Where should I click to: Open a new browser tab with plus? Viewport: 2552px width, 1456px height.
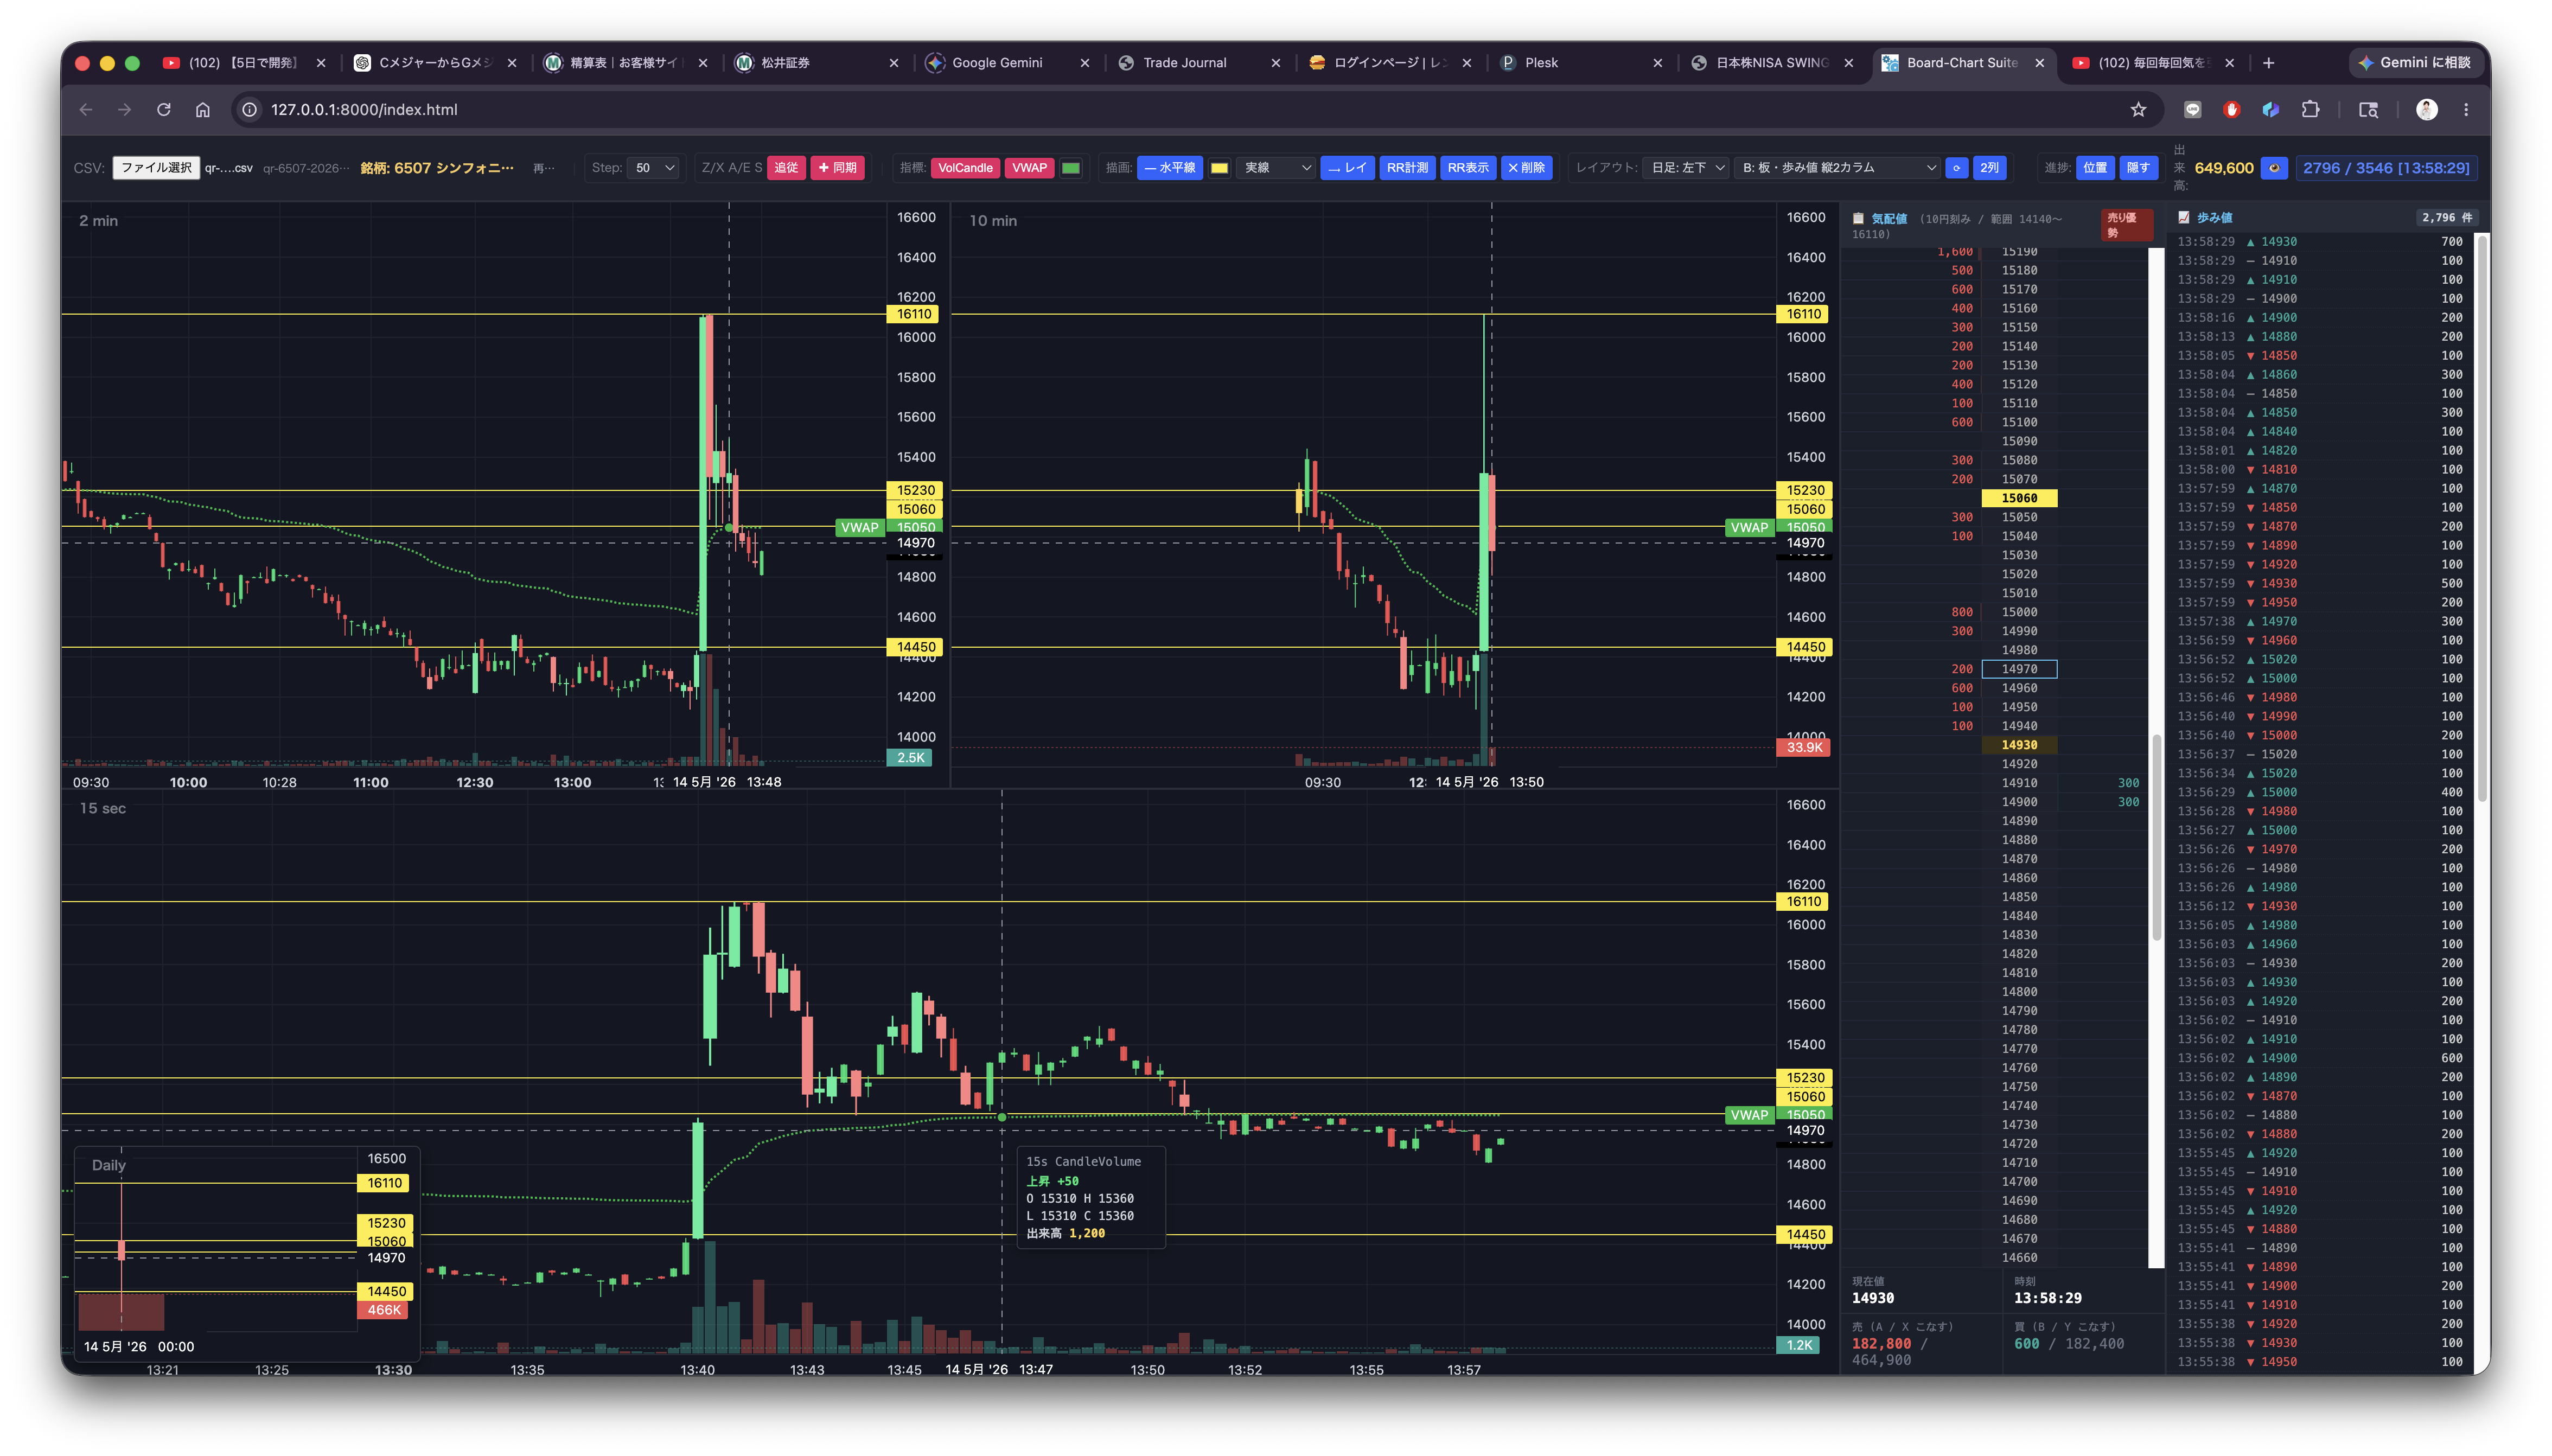point(2269,62)
